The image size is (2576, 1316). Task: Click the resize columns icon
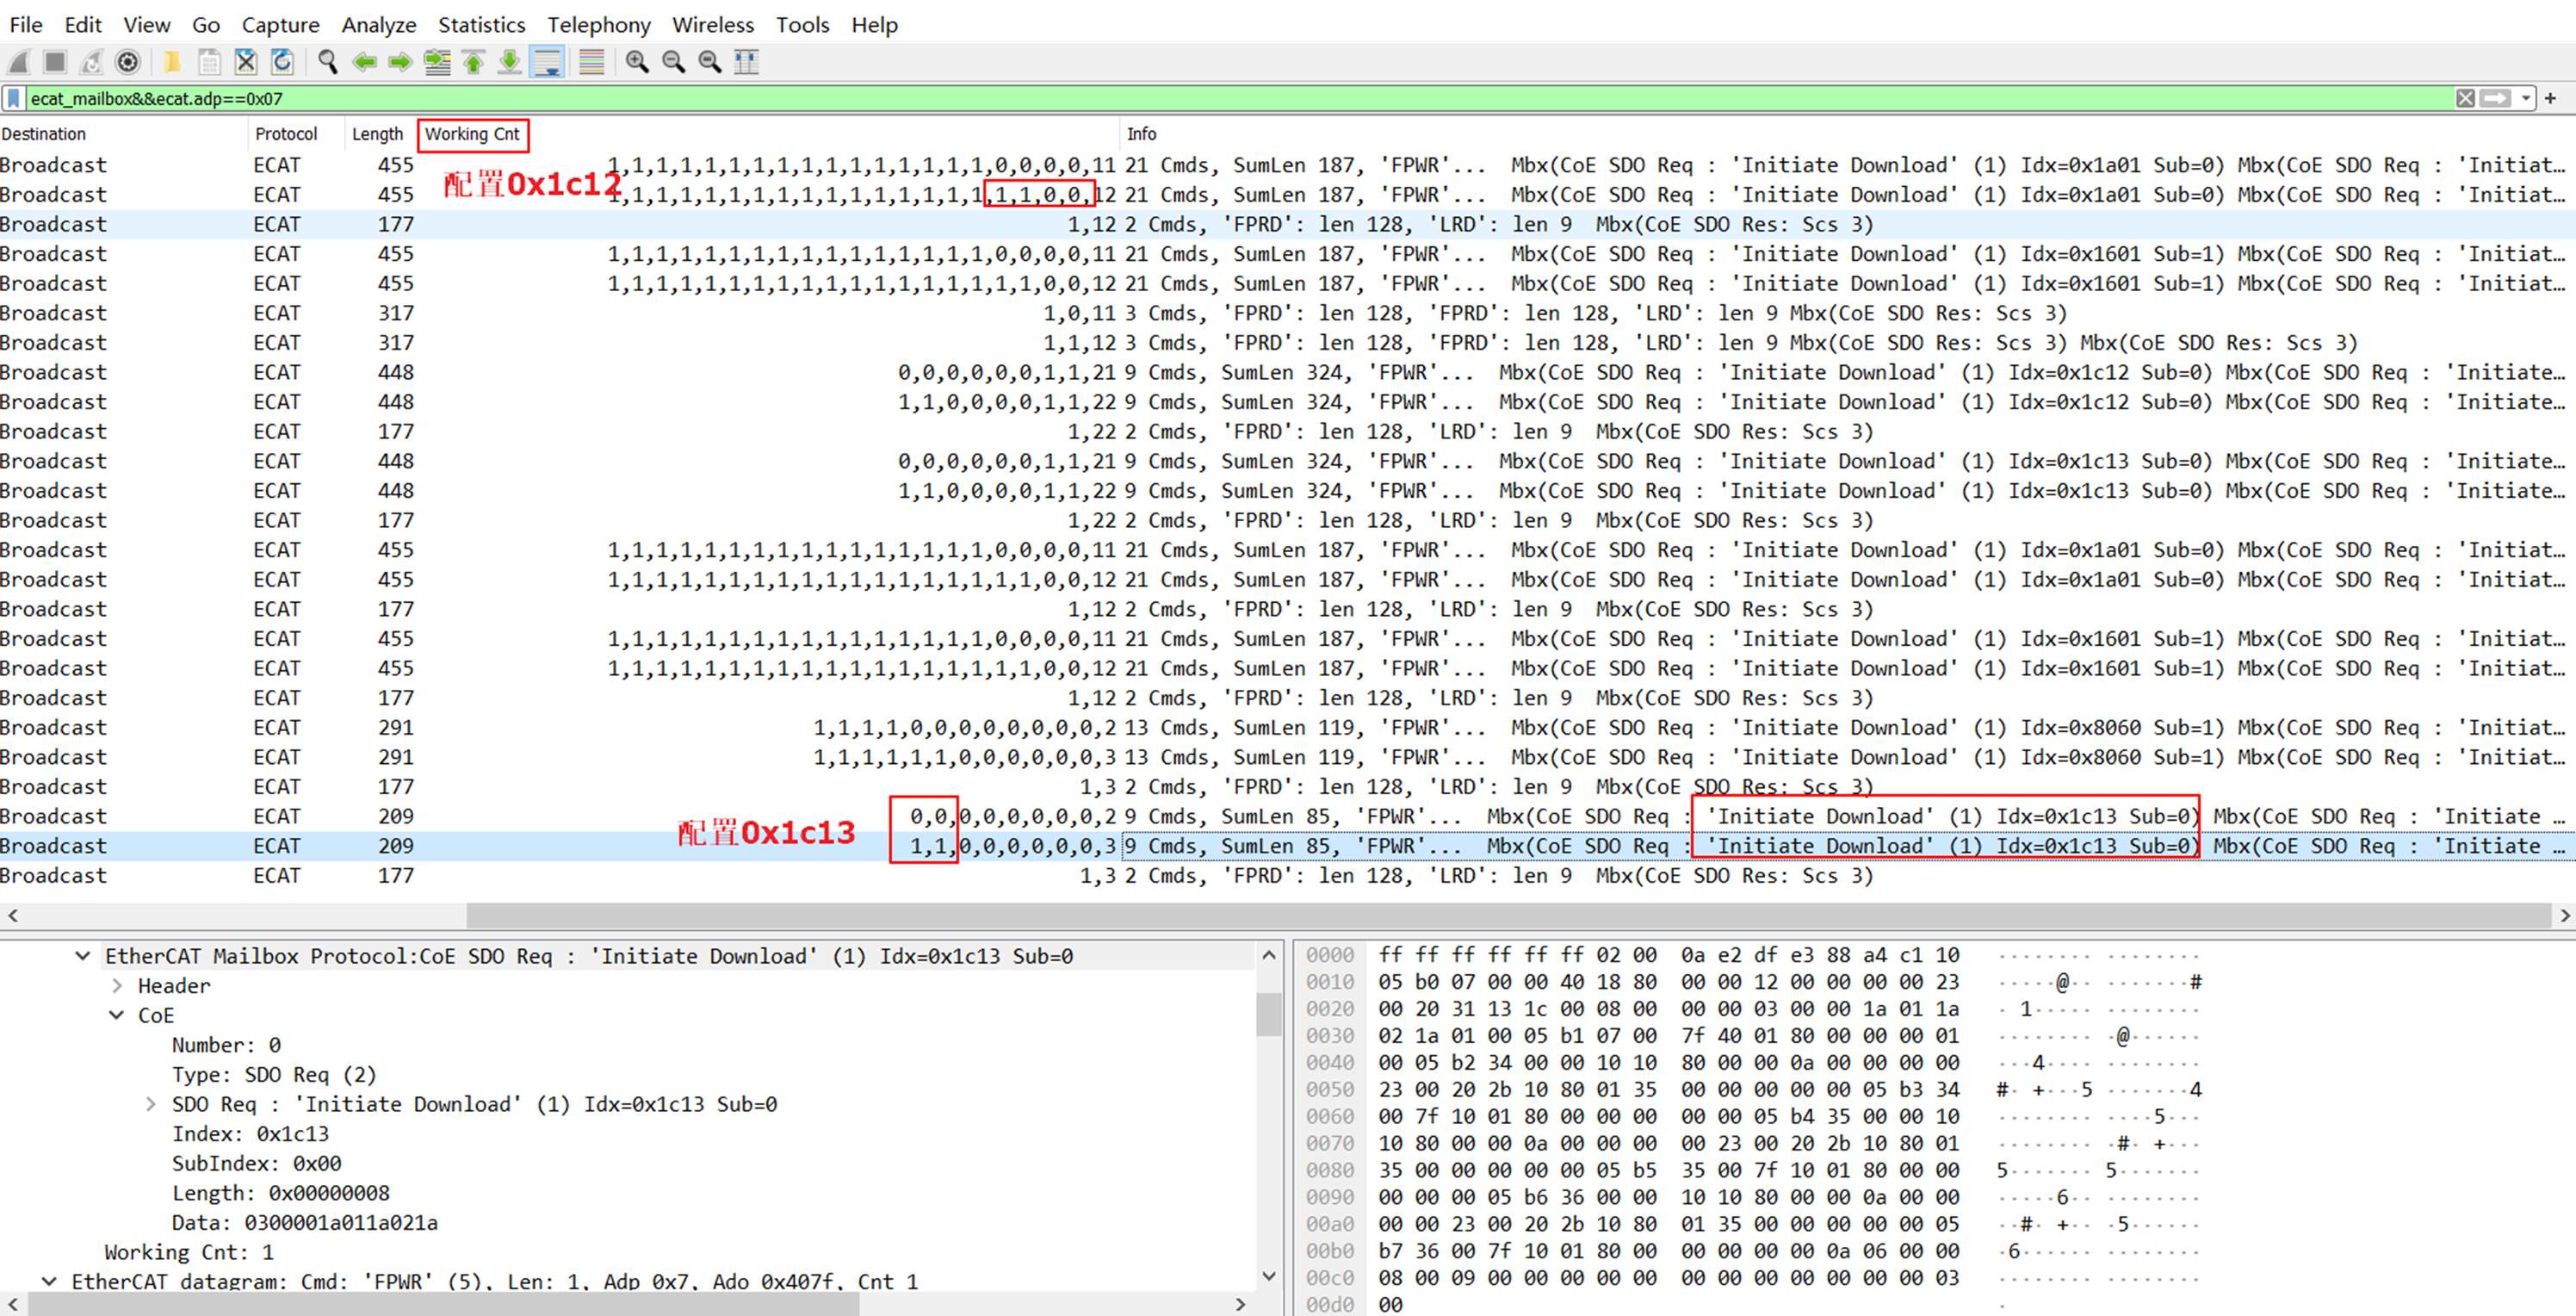pyautogui.click(x=746, y=62)
